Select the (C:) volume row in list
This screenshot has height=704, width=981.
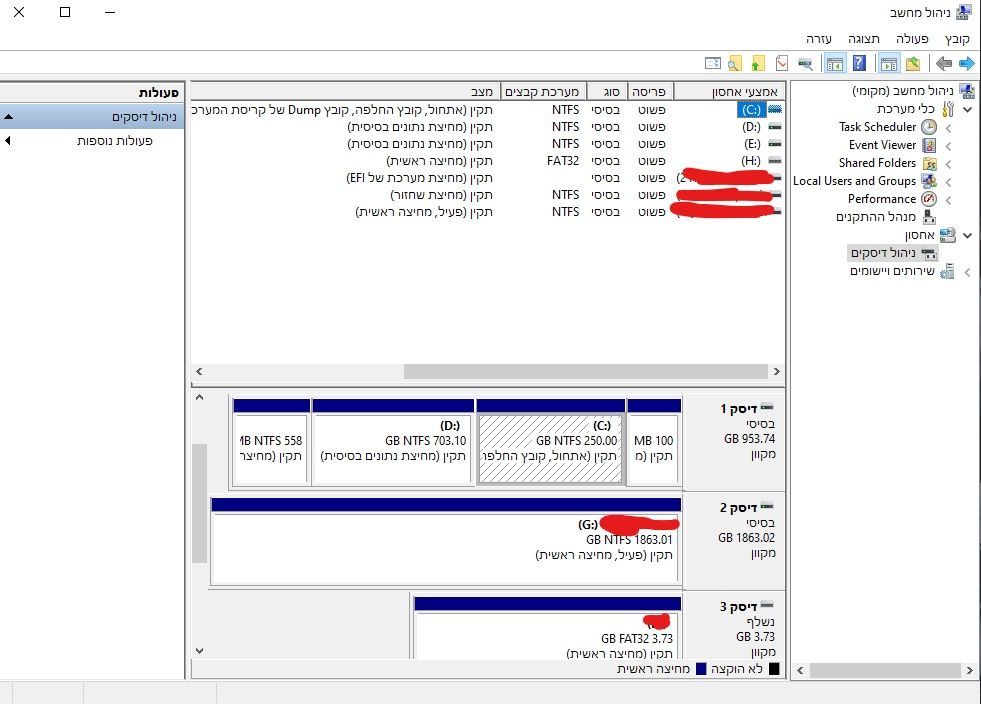488,110
